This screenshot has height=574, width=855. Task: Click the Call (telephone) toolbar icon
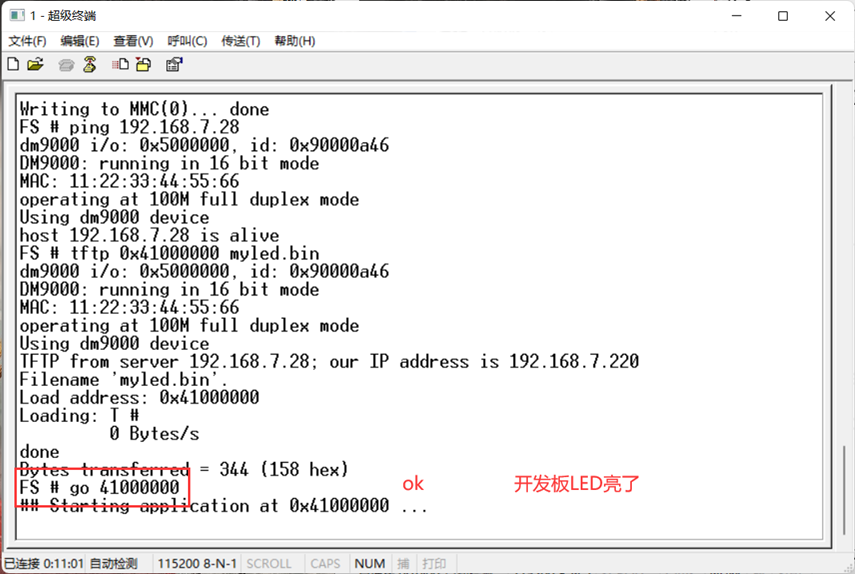(66, 65)
